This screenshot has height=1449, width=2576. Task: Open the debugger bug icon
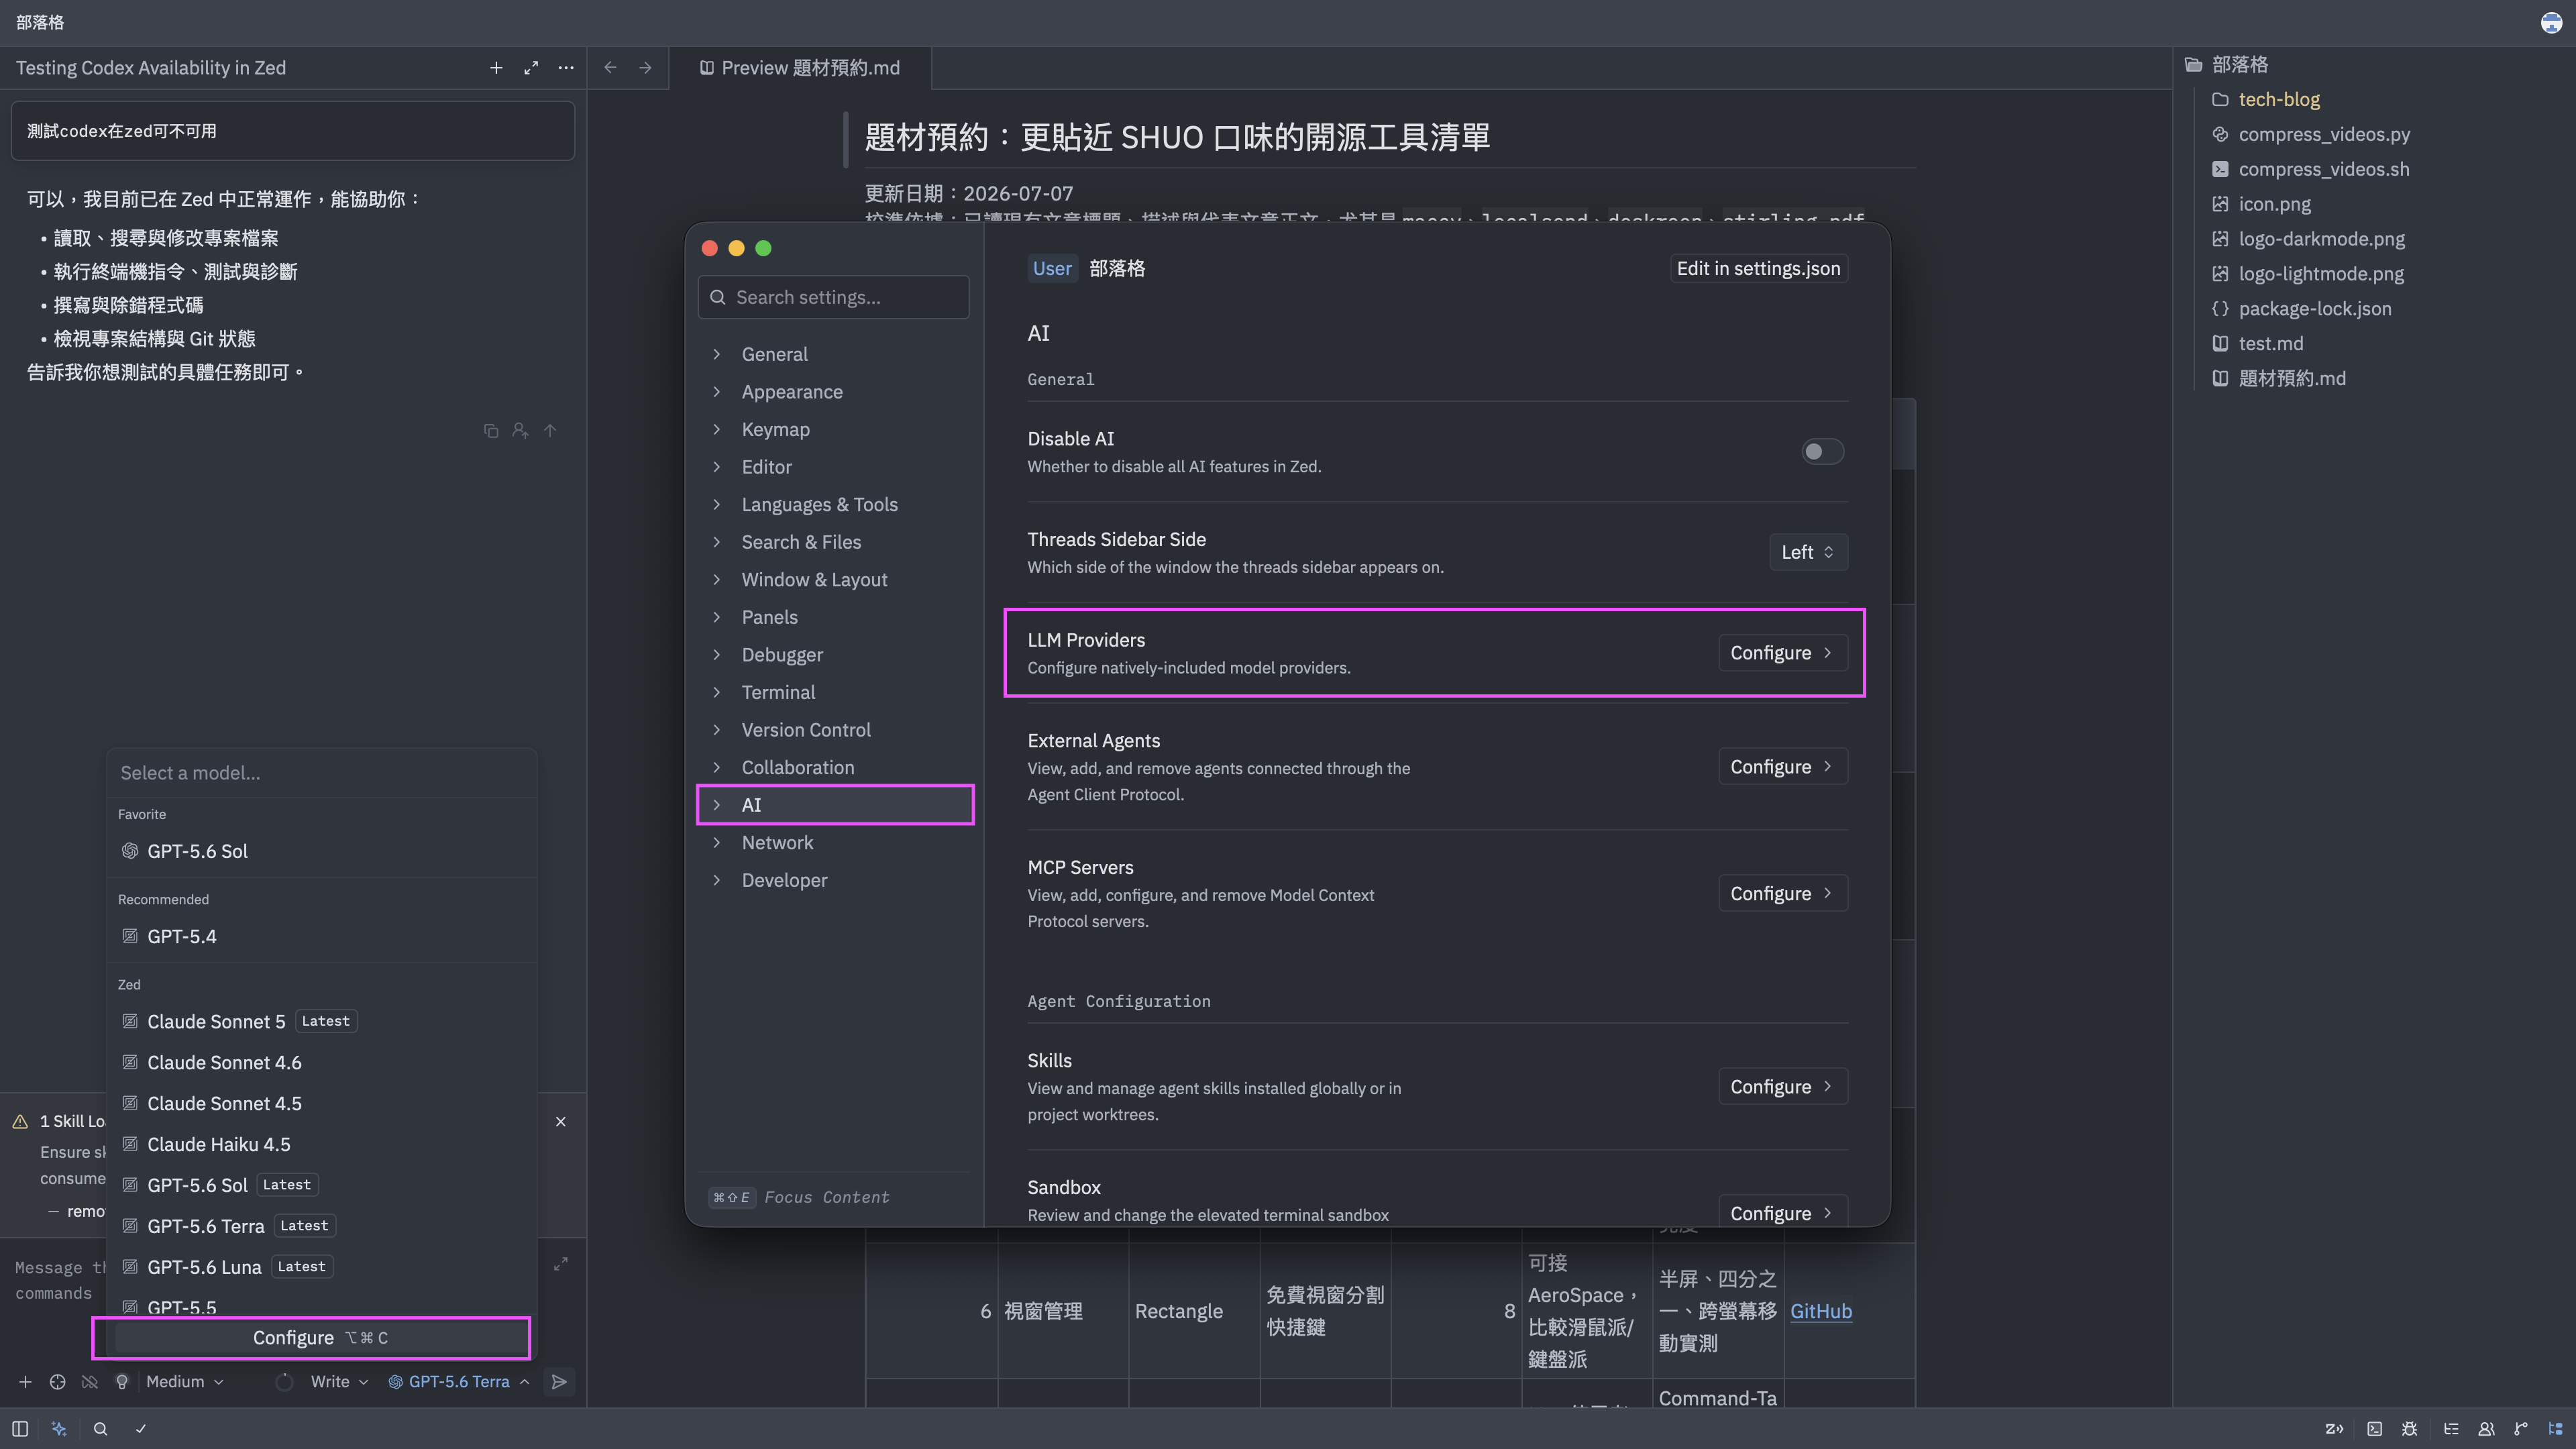click(x=2410, y=1429)
